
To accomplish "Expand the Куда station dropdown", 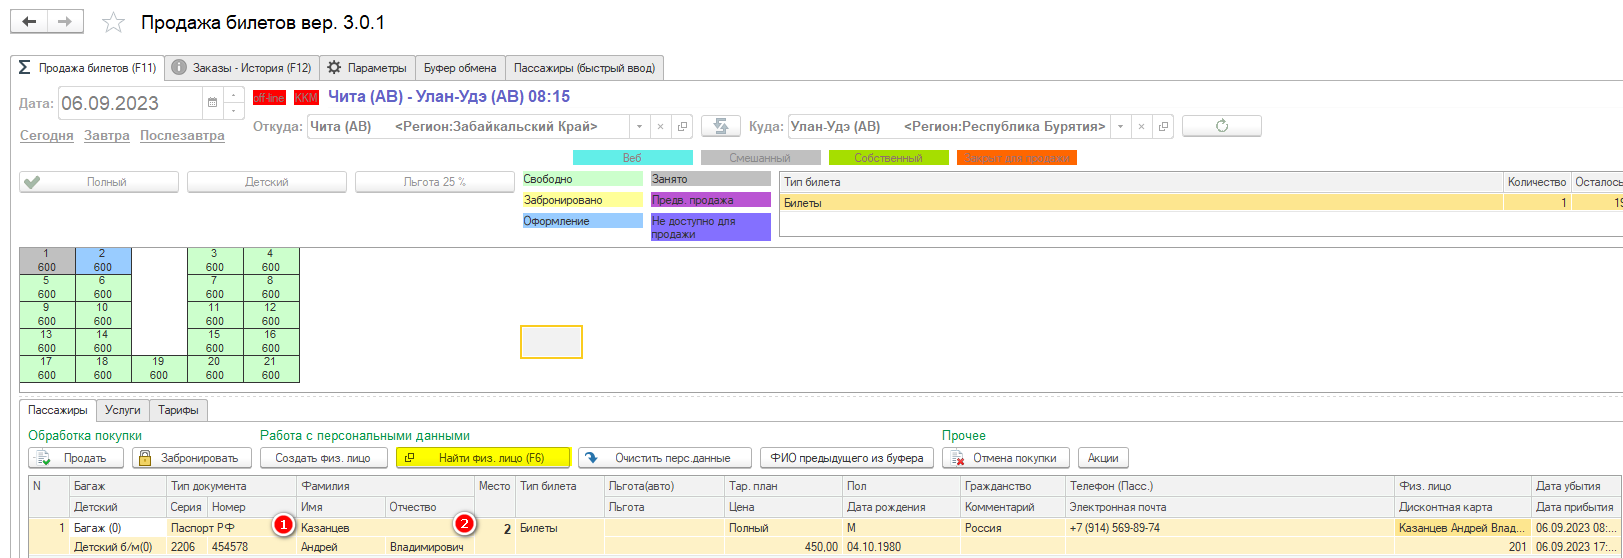I will [1120, 127].
